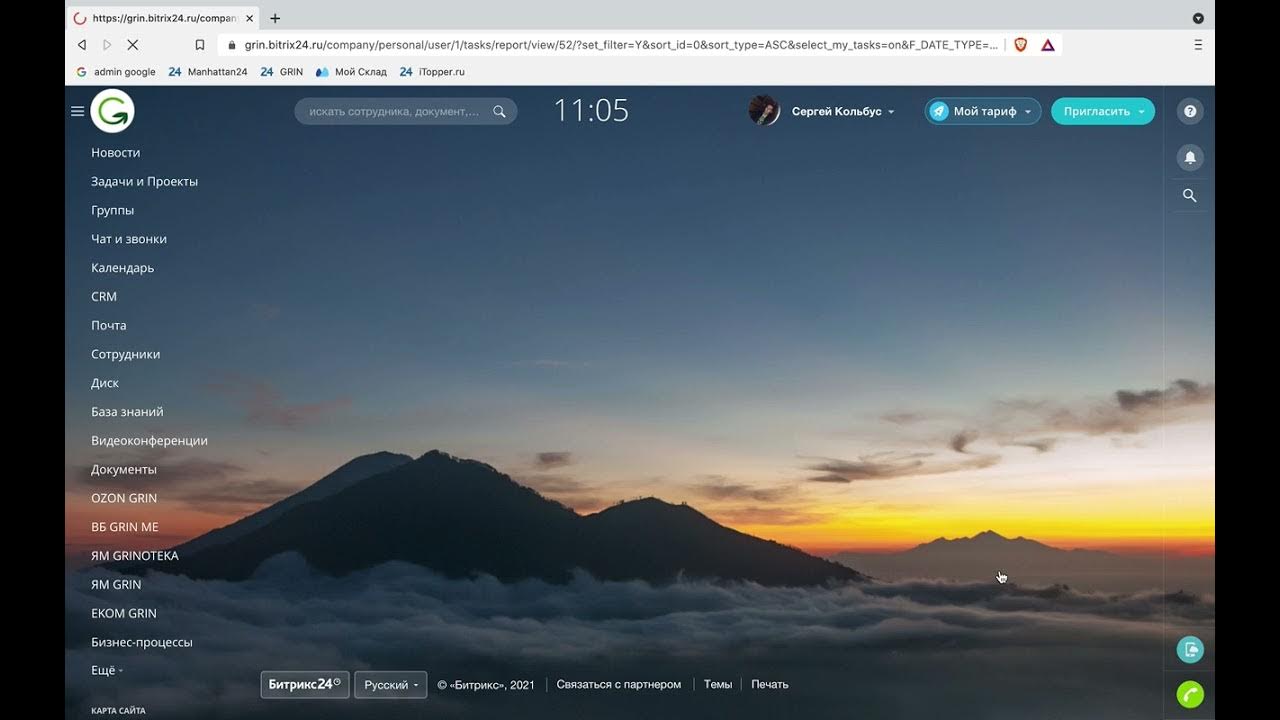Open GRIN bookmark
1280x720 pixels.
(282, 72)
